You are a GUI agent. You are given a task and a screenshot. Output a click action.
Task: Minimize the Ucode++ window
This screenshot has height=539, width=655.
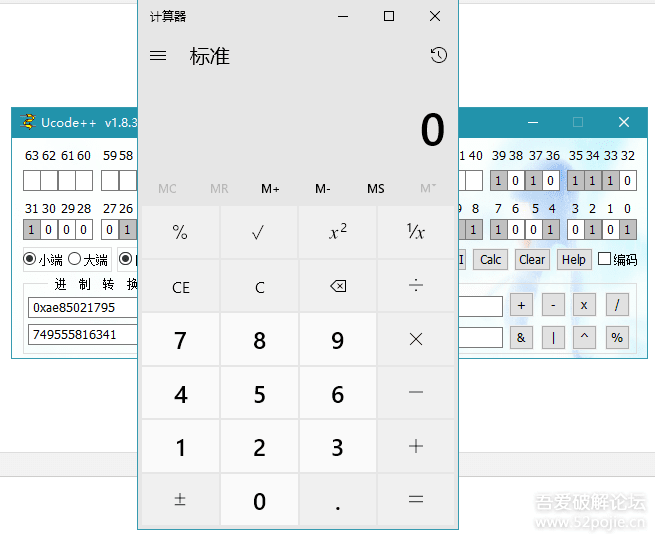(x=533, y=122)
